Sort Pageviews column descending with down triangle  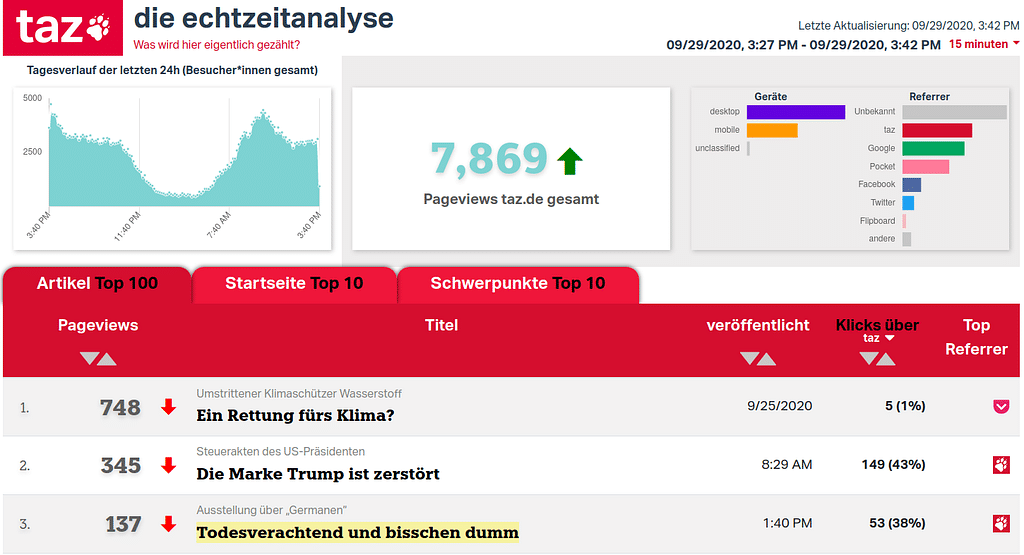[x=89, y=359]
